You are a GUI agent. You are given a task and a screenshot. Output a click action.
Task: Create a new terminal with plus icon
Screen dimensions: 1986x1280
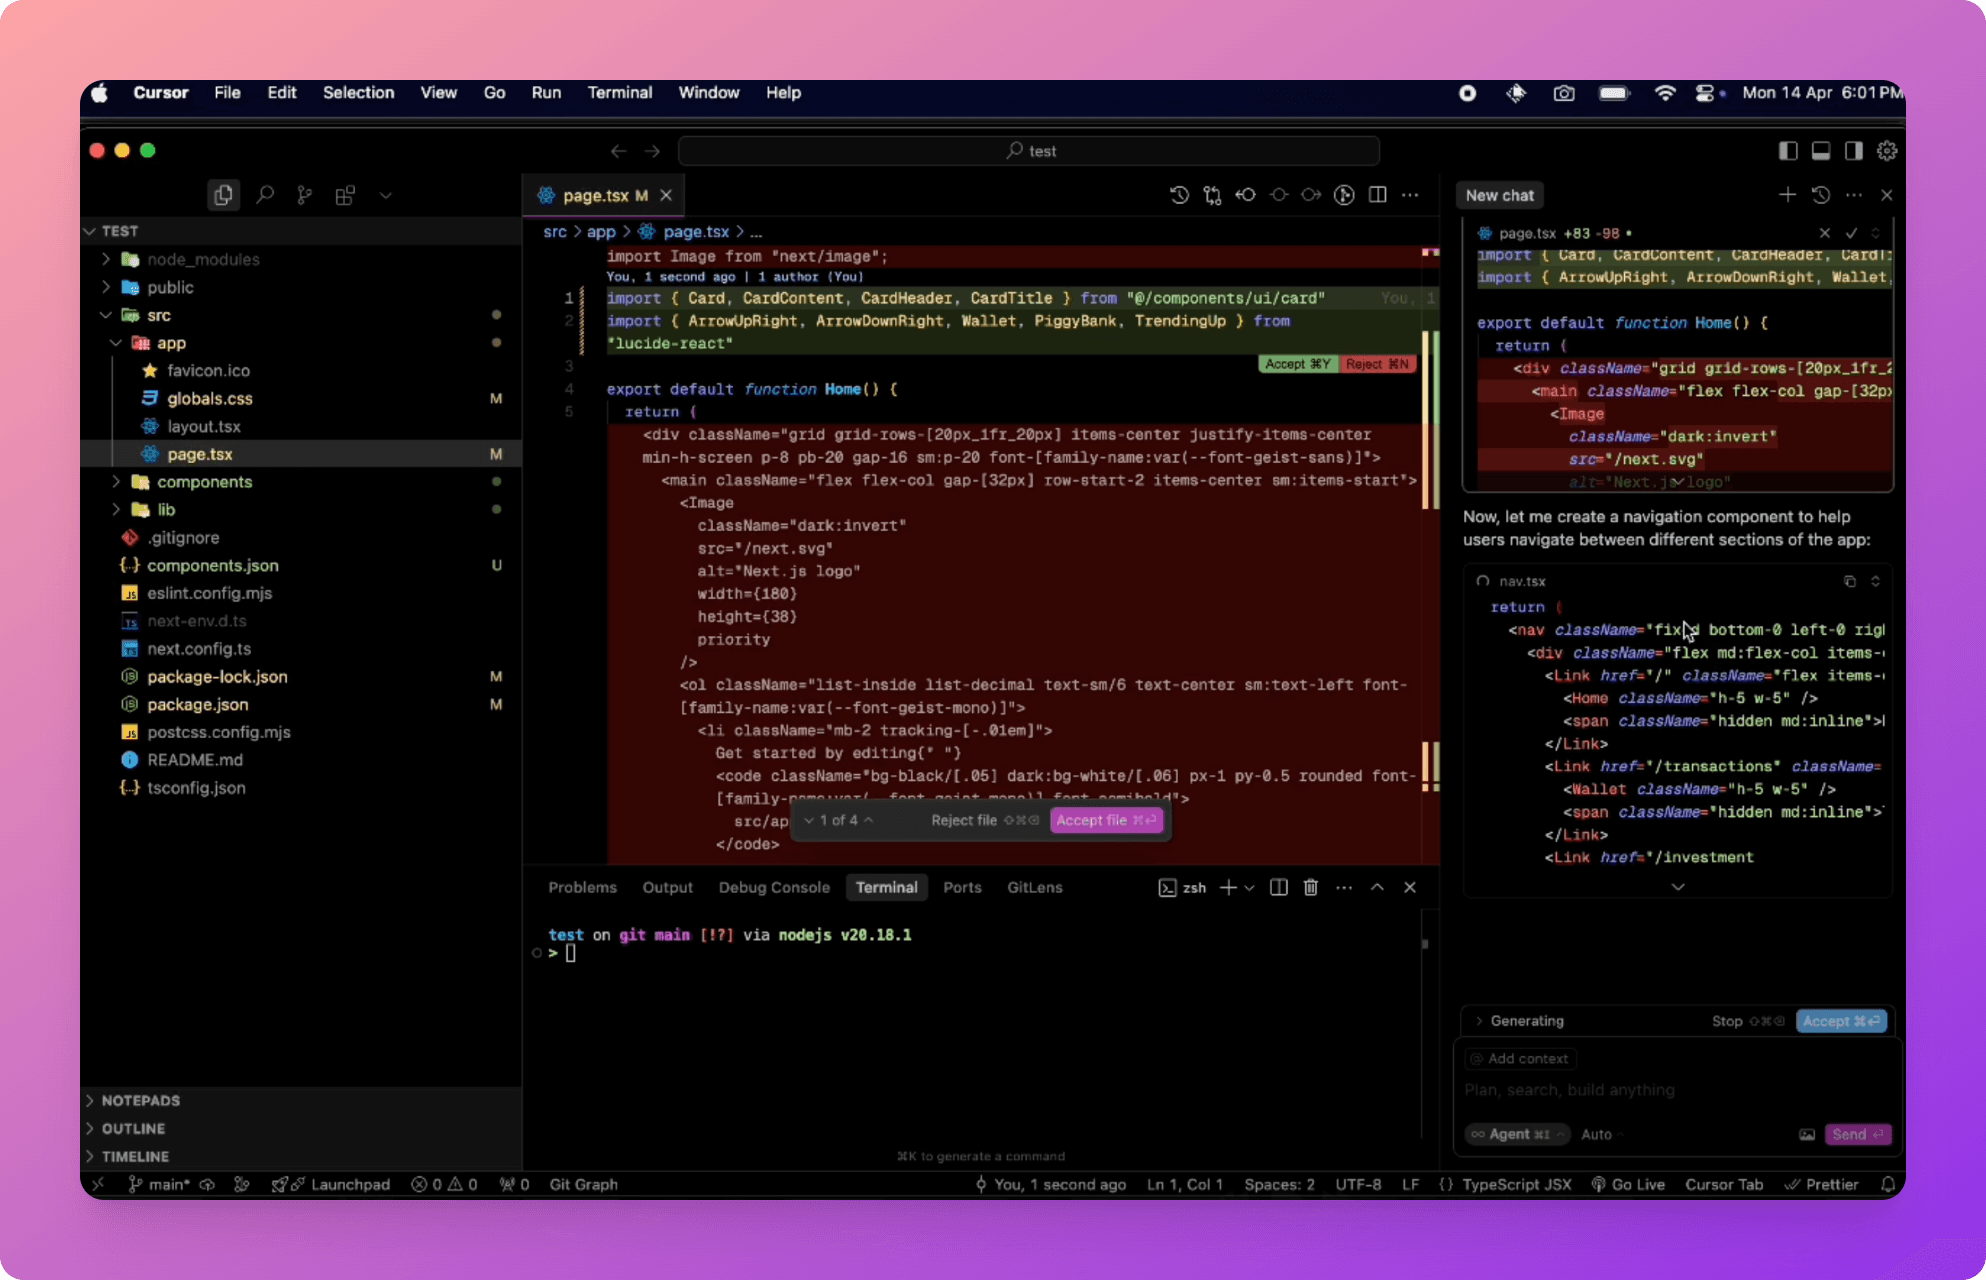[x=1228, y=887]
